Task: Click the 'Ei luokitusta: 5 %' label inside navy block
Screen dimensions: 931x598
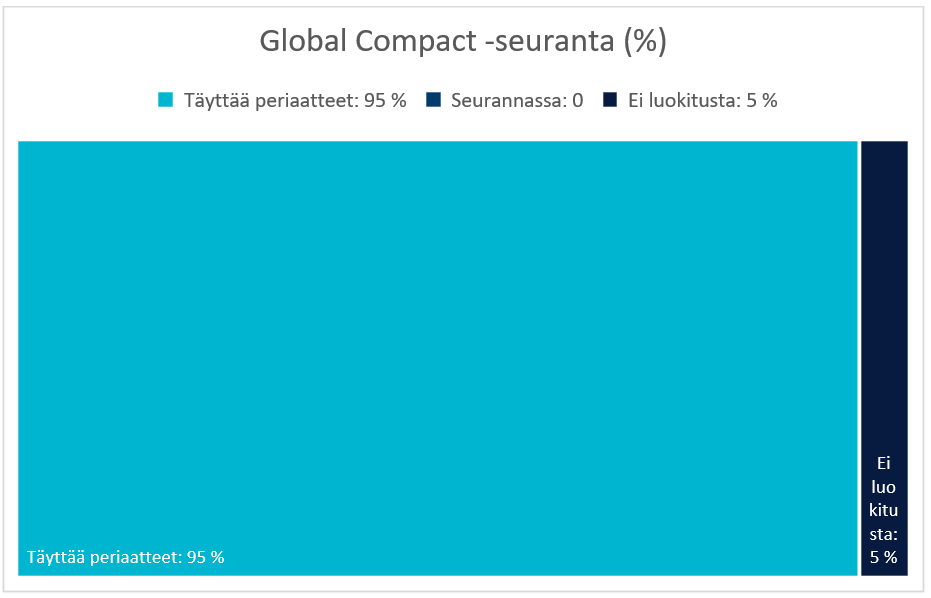Action: pos(884,510)
